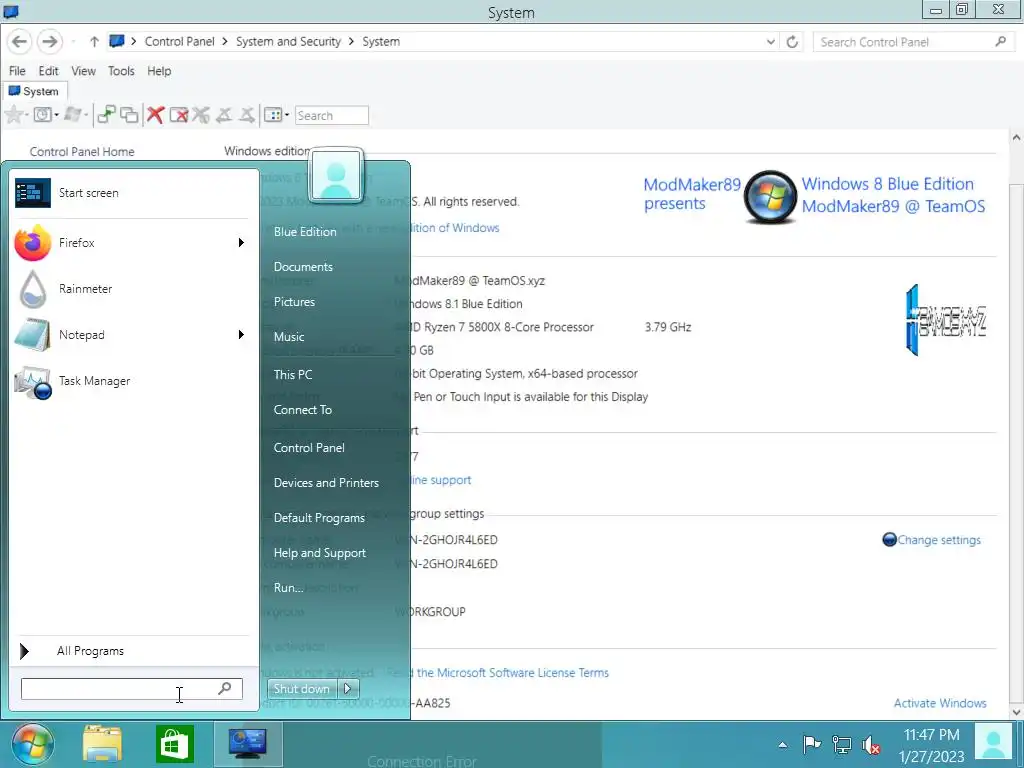Click the magnifier icon in Start search box

[x=225, y=688]
